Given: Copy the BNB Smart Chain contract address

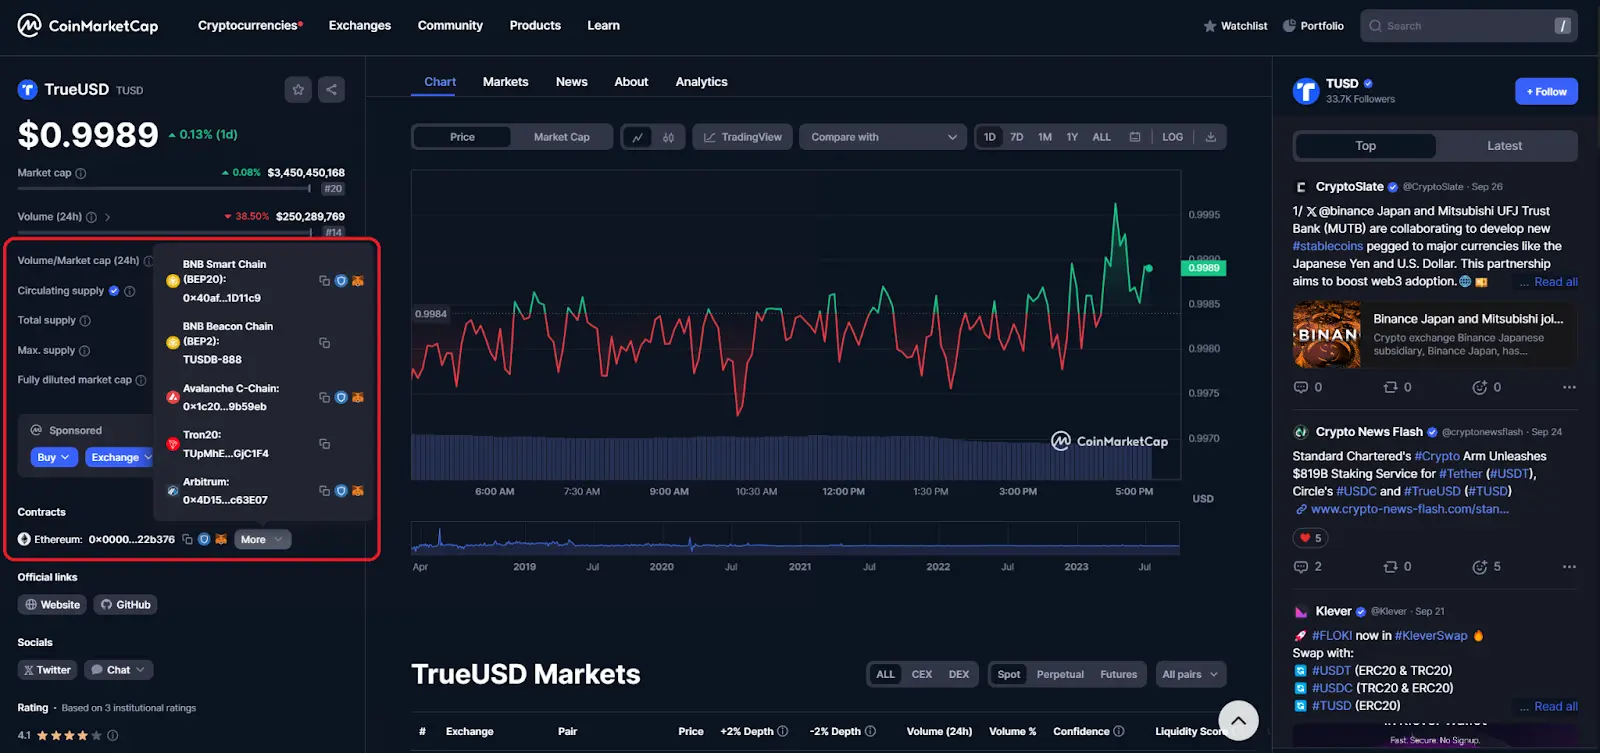Looking at the screenshot, I should 324,281.
